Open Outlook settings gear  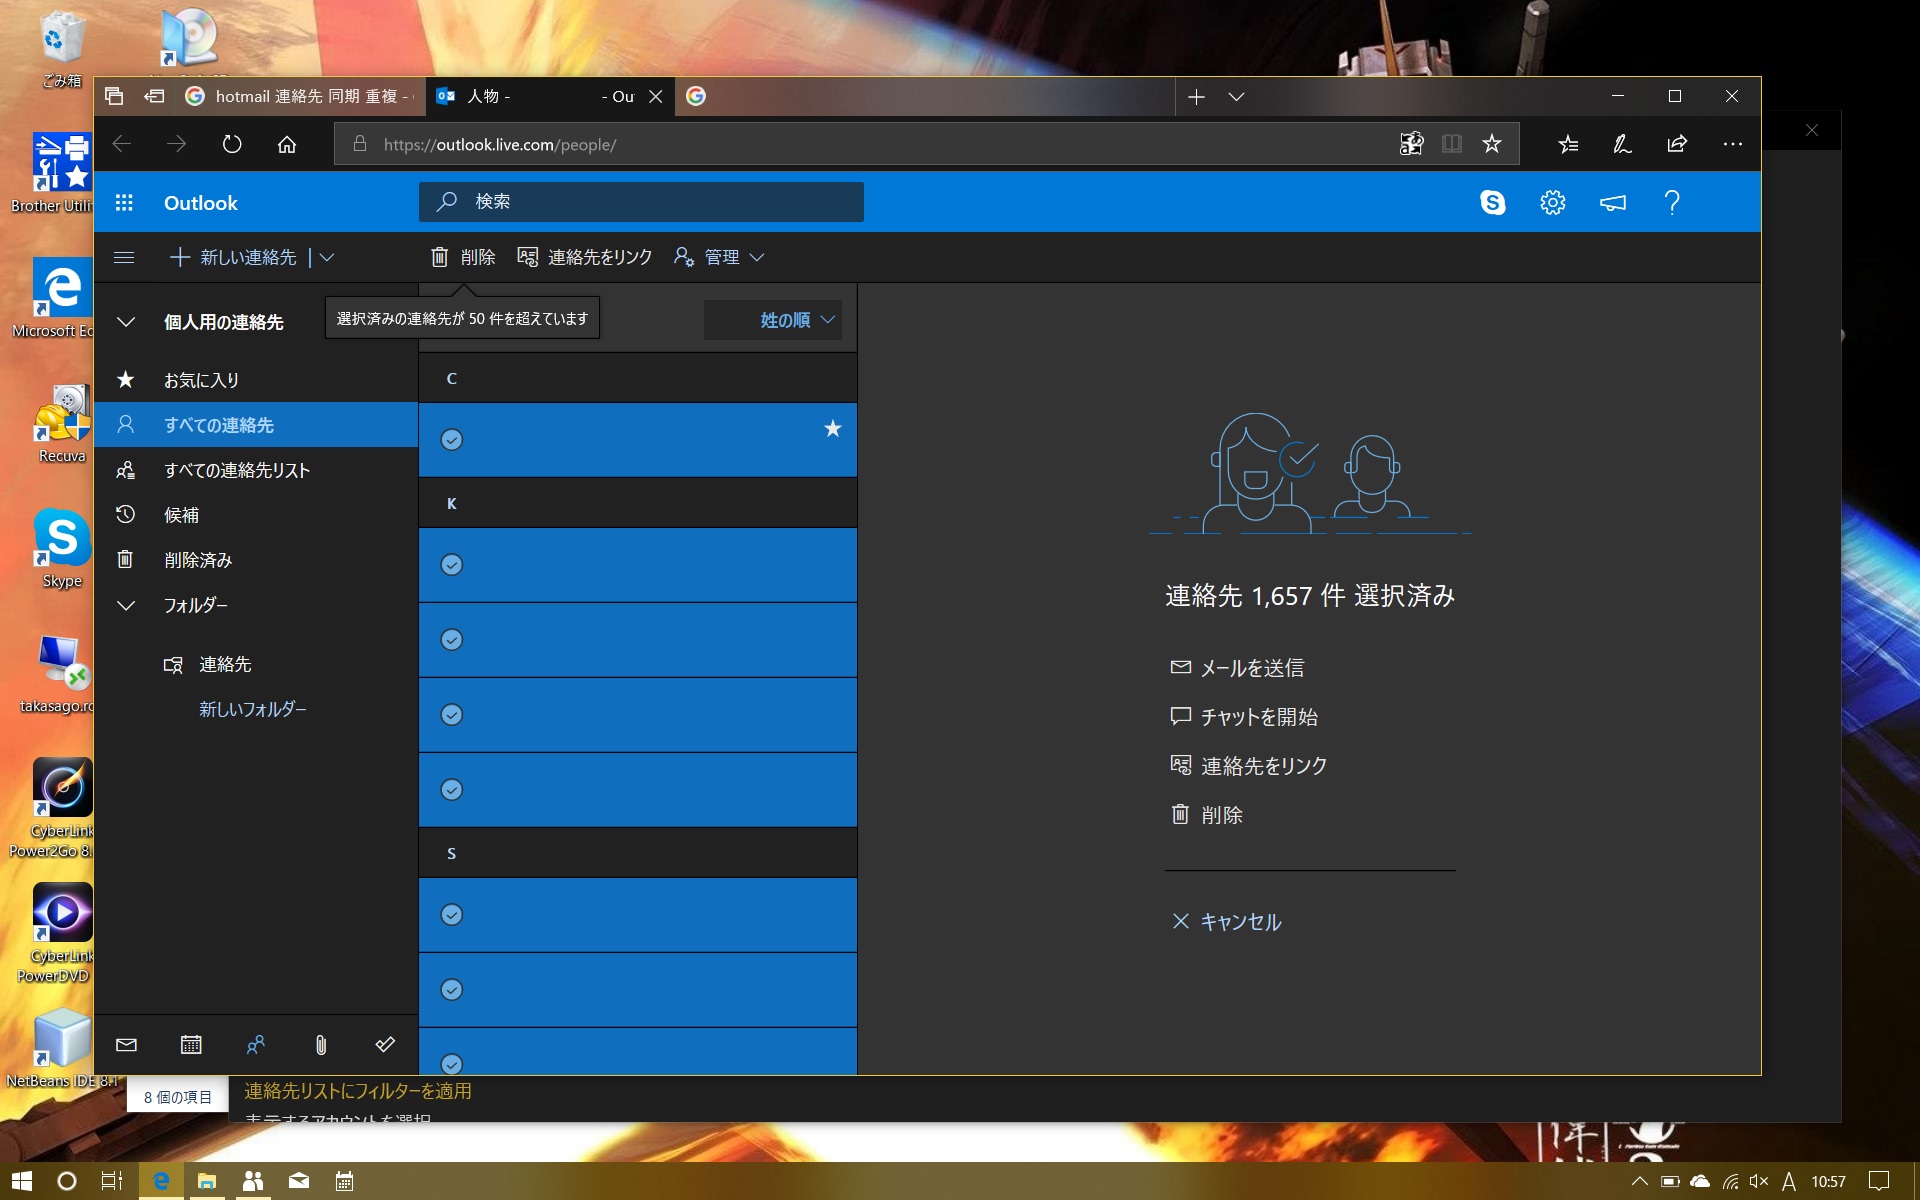pos(1552,203)
